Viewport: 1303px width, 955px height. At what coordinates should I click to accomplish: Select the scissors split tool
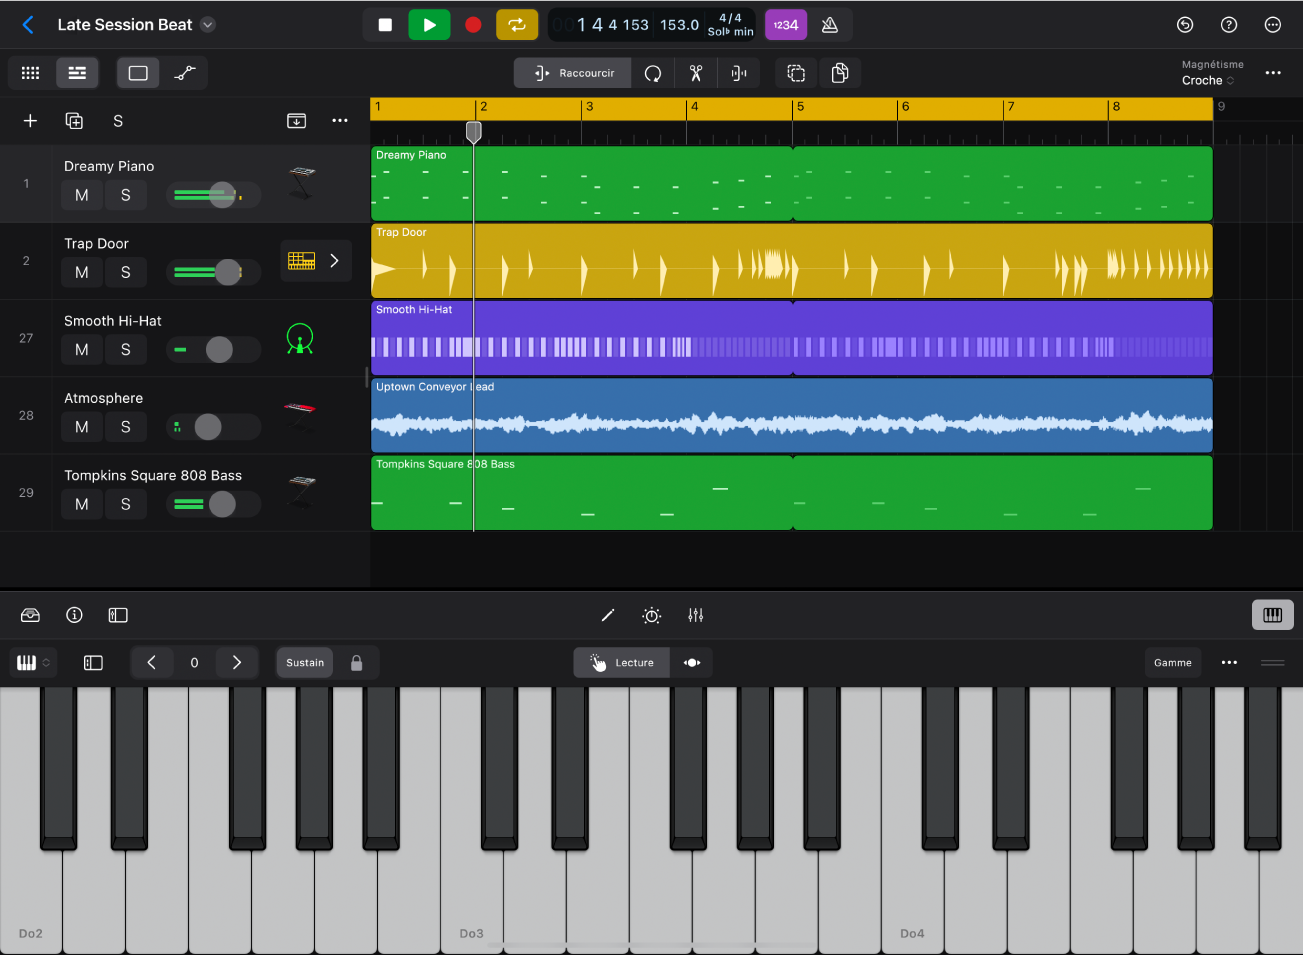695,72
